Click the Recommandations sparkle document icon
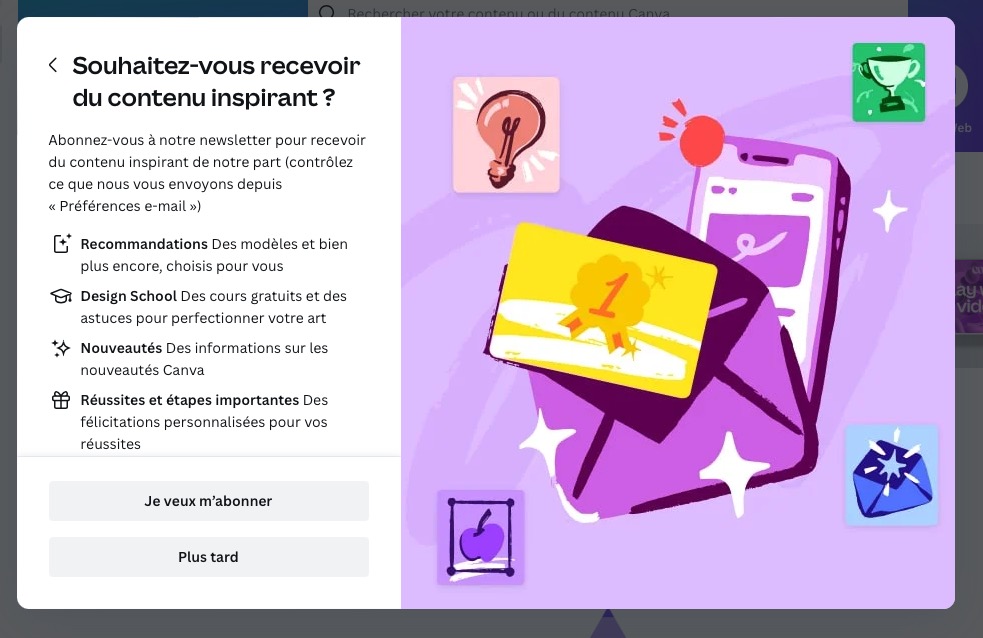The width and height of the screenshot is (983, 638). [61, 244]
